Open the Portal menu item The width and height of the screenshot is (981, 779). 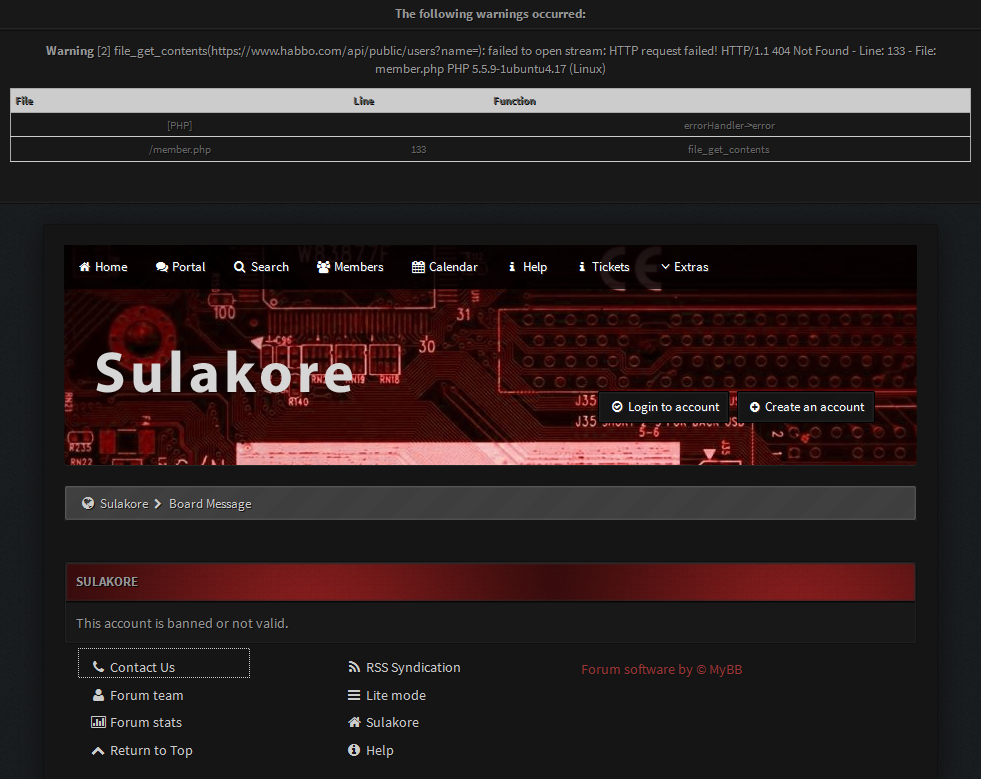tap(180, 267)
